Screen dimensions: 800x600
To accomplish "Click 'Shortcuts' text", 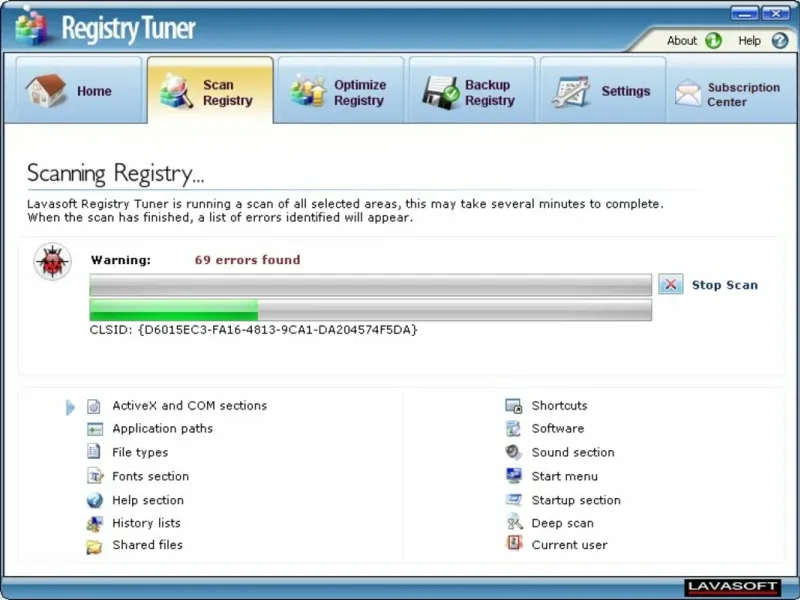I will [559, 406].
